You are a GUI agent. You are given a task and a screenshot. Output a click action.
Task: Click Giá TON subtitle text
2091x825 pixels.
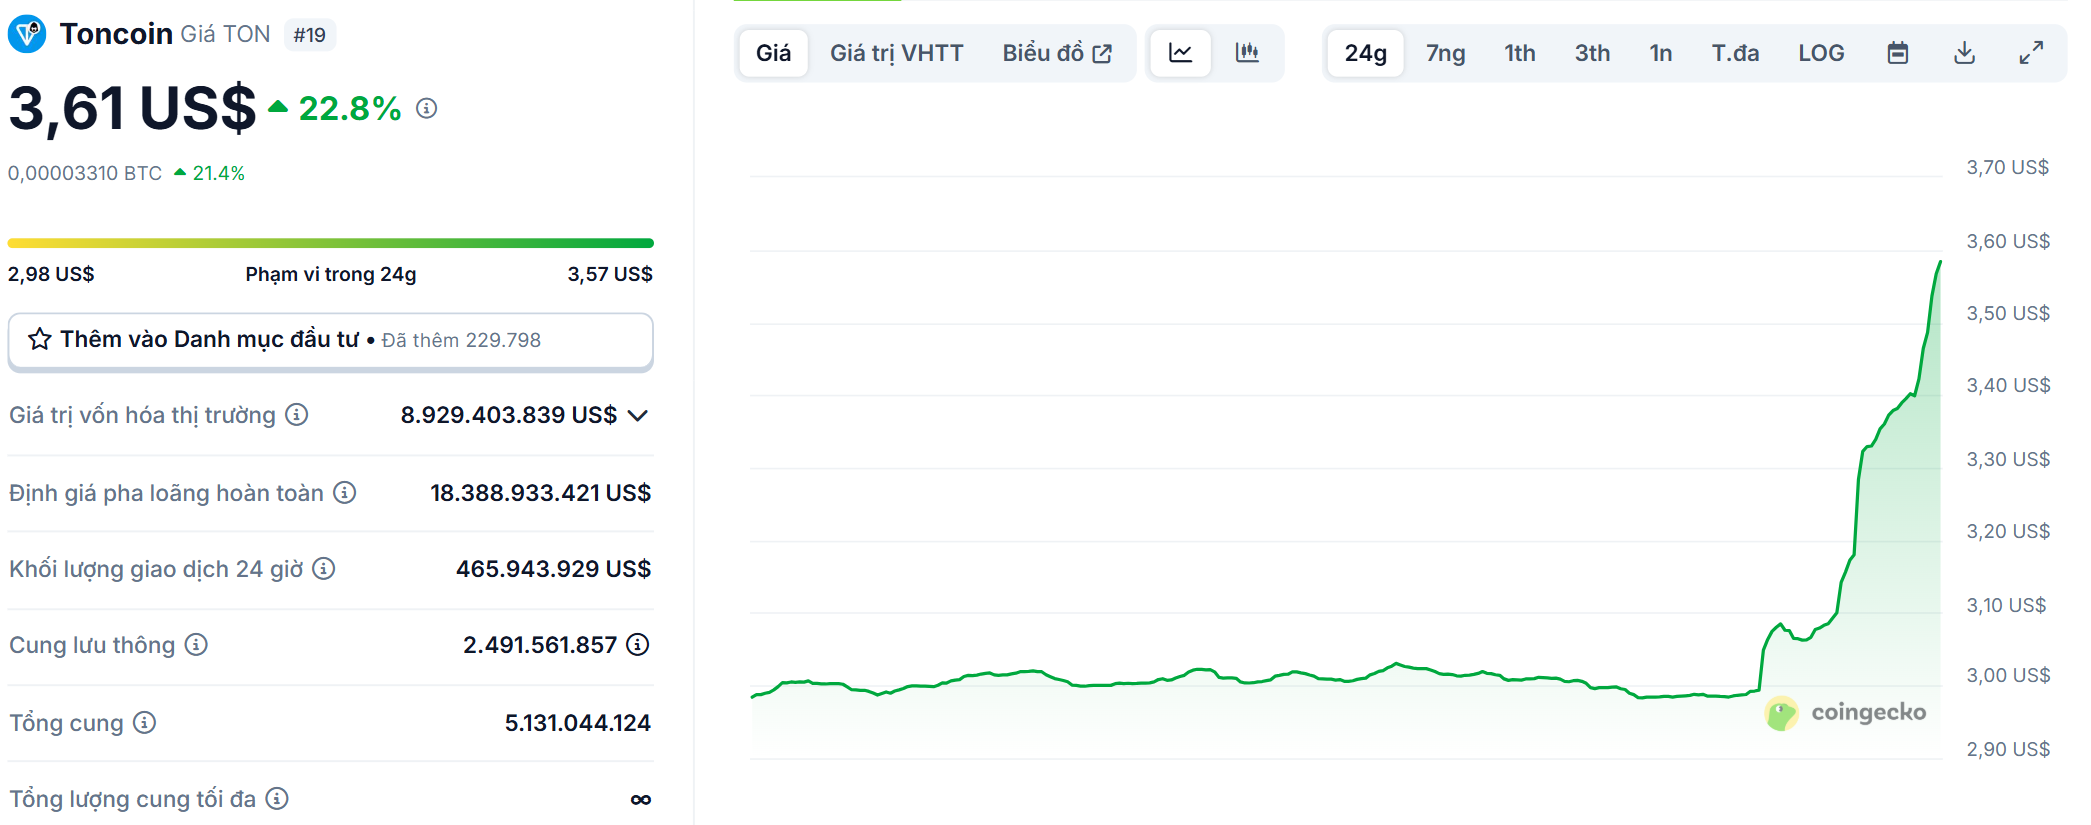(225, 34)
